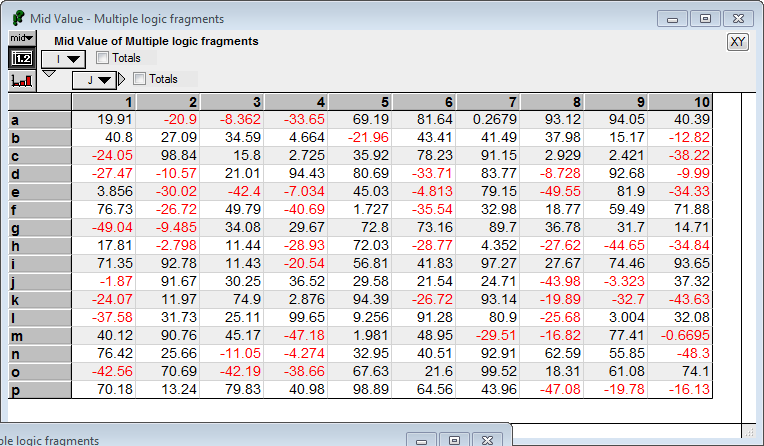Click cell value -0.6695
This screenshot has width=764, height=446.
[x=685, y=335]
